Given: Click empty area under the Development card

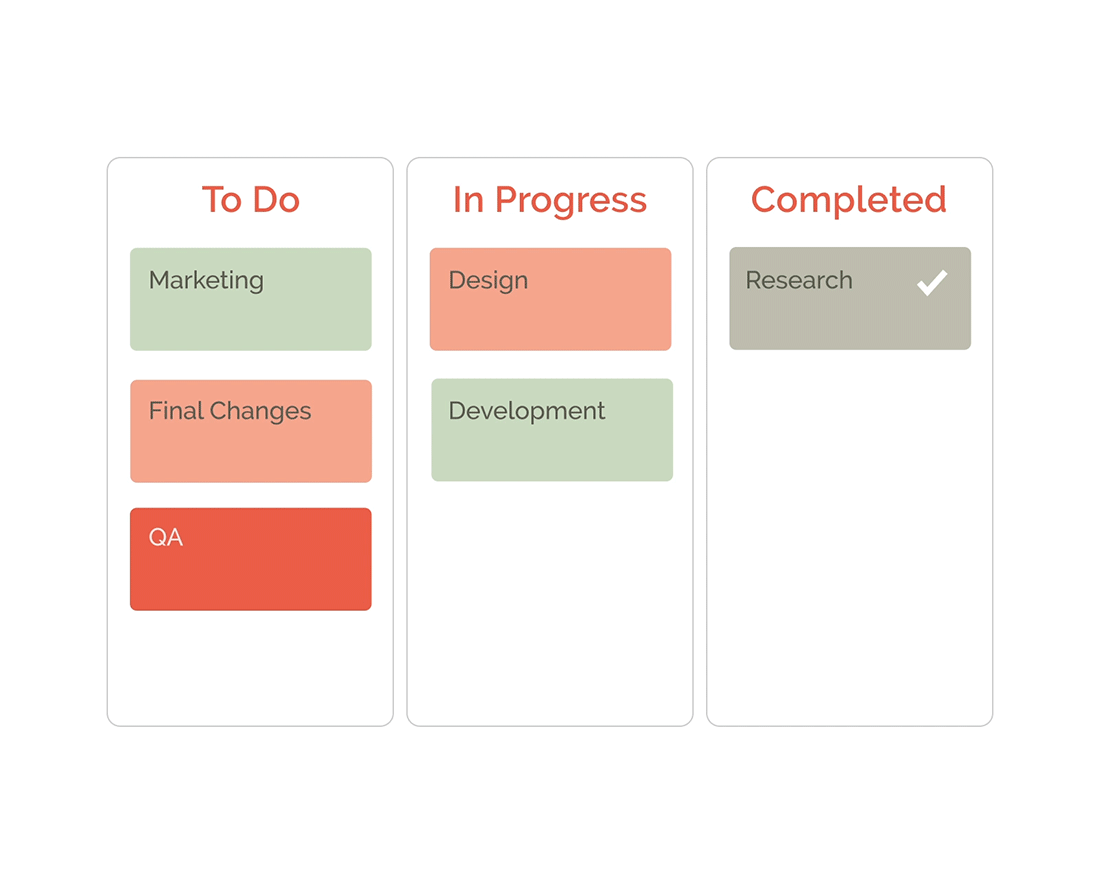Looking at the screenshot, I should (x=550, y=600).
